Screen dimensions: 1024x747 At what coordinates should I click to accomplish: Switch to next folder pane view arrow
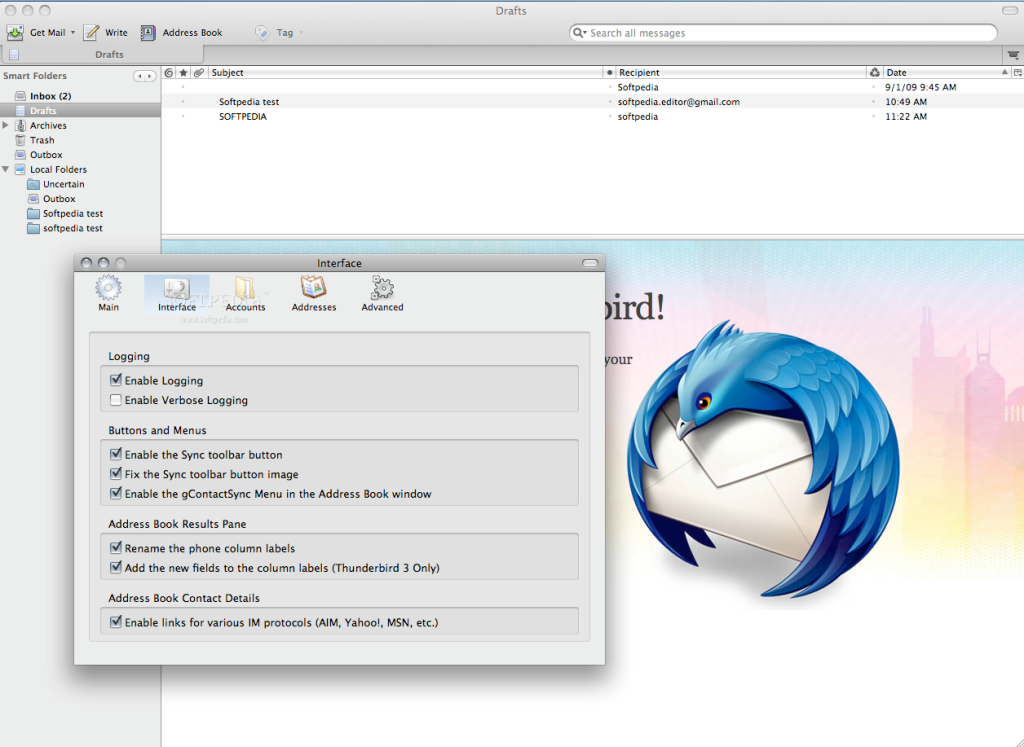tap(150, 76)
